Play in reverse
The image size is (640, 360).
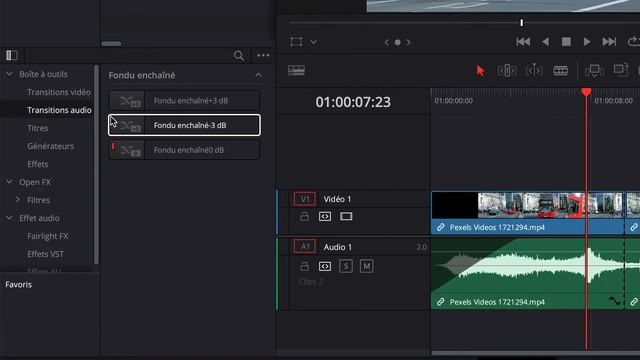click(x=545, y=42)
